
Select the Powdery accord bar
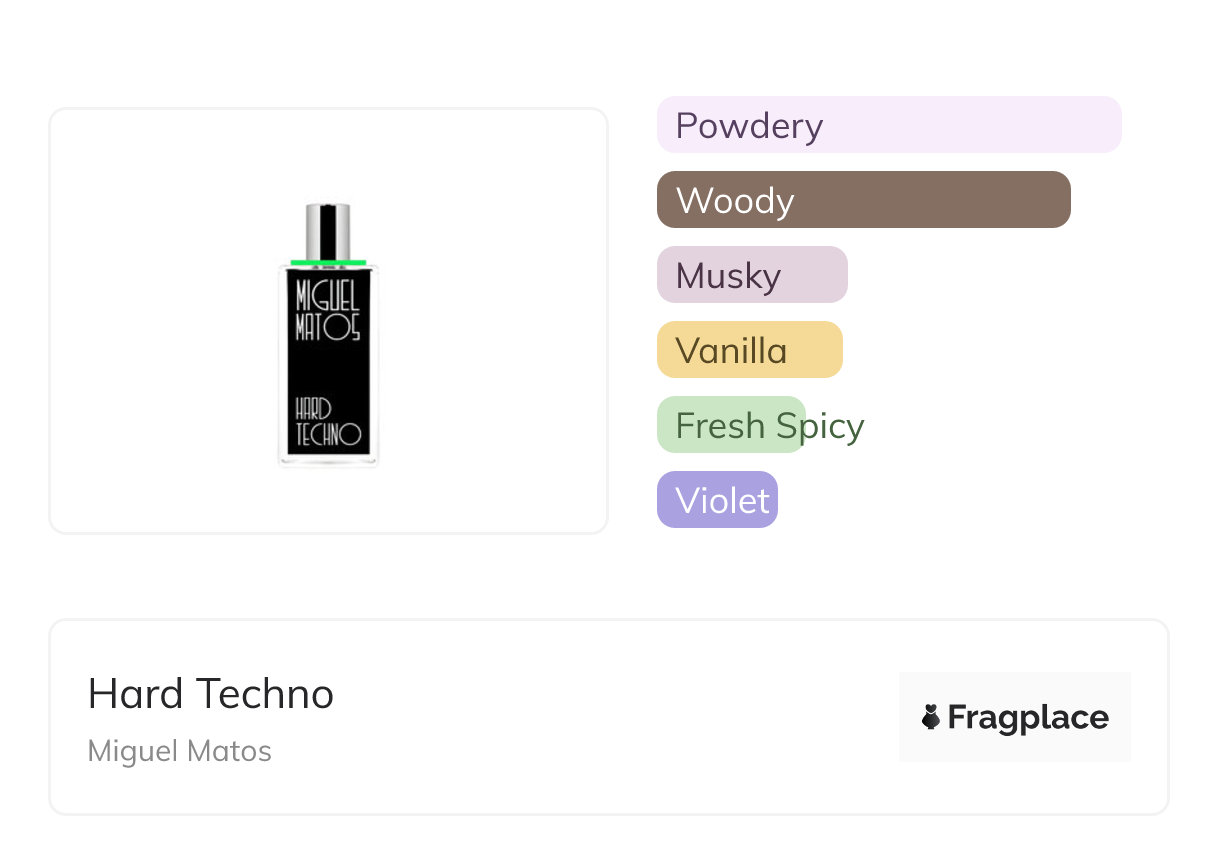point(888,125)
